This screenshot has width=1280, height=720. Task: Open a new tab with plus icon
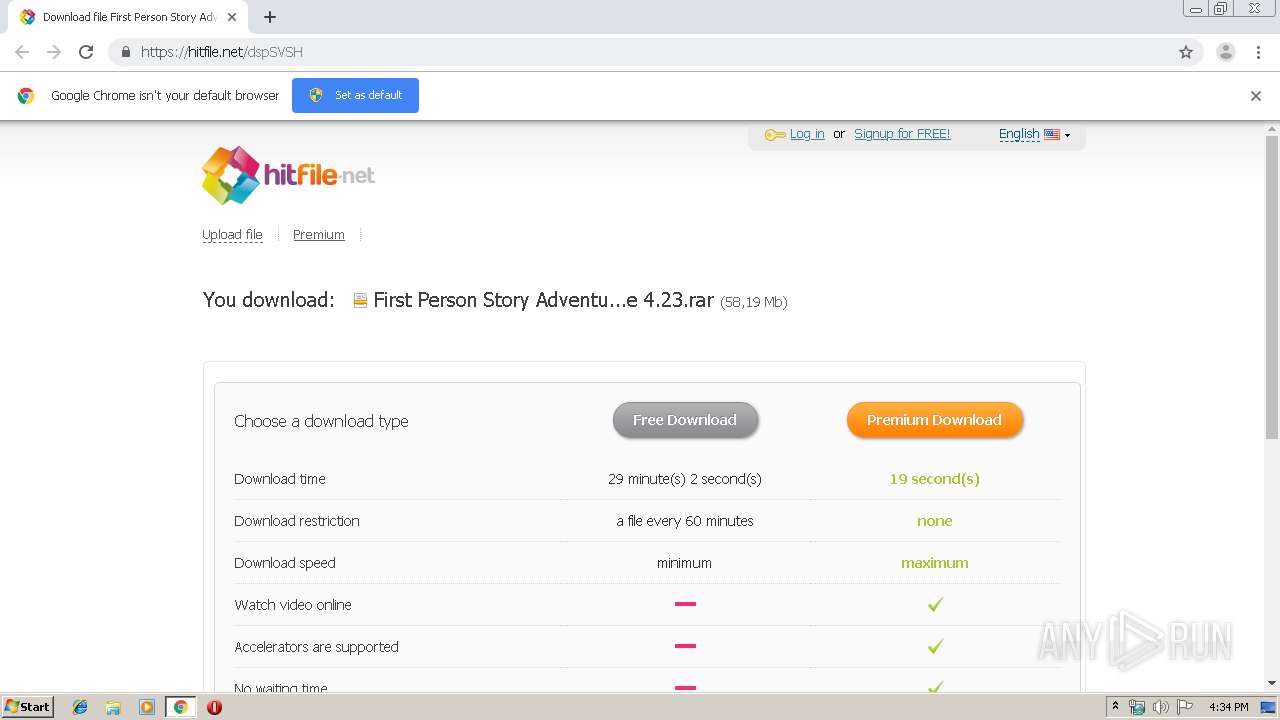click(x=270, y=17)
